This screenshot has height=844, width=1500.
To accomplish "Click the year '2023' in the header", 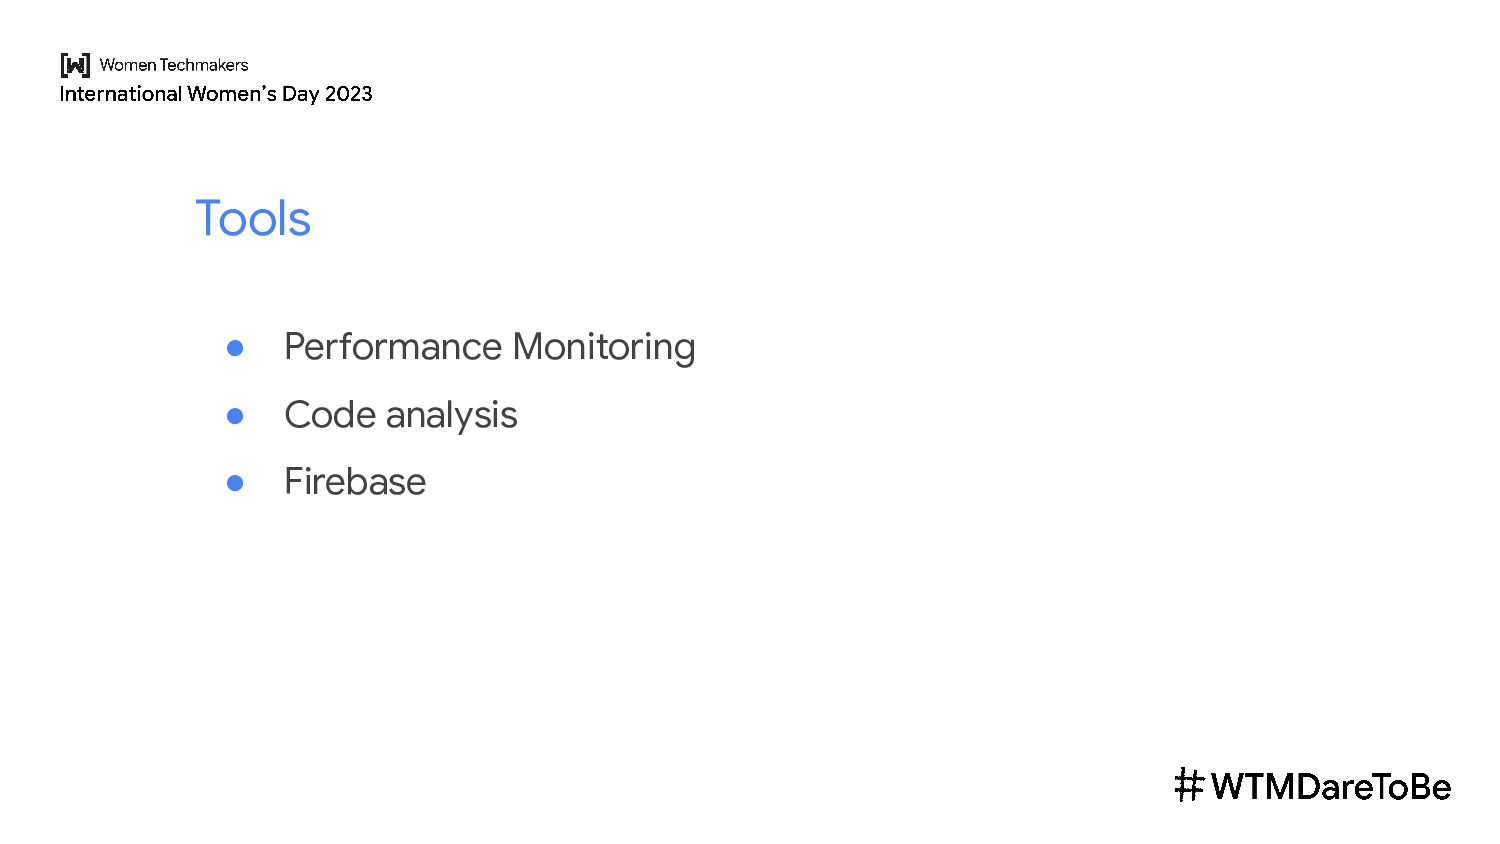I will pos(348,94).
